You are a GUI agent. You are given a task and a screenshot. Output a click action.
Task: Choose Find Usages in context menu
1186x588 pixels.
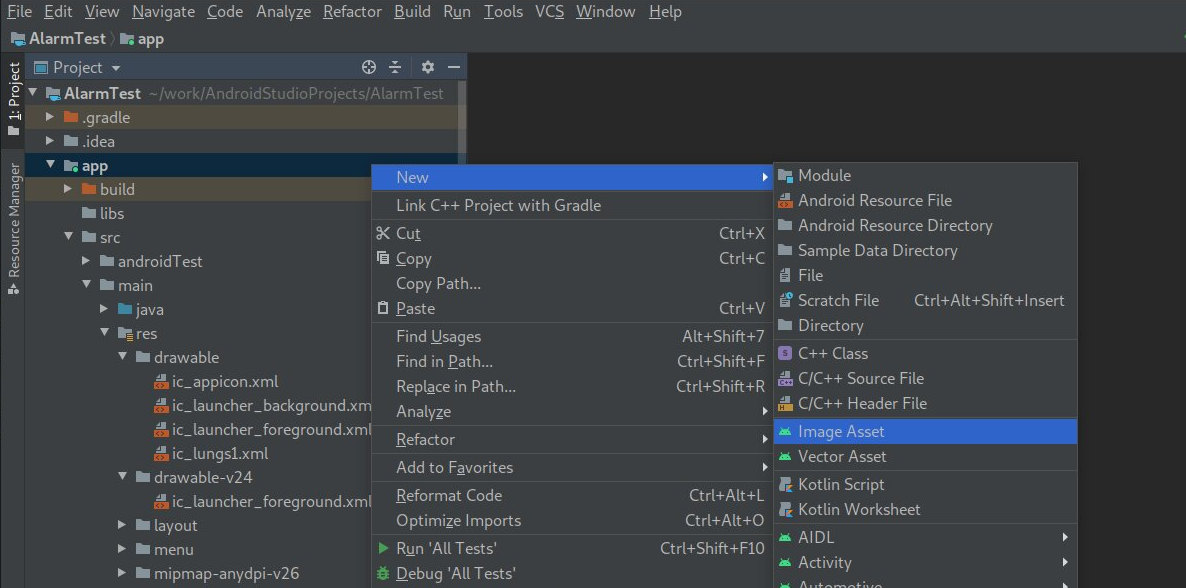[573, 337]
